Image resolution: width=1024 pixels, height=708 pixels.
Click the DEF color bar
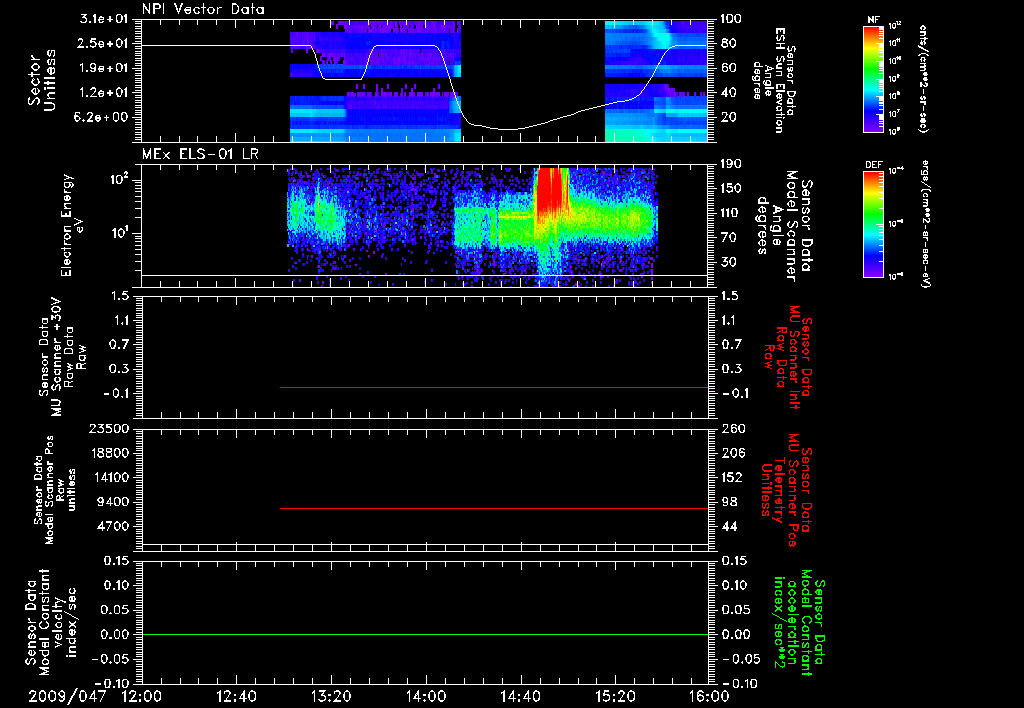(873, 224)
